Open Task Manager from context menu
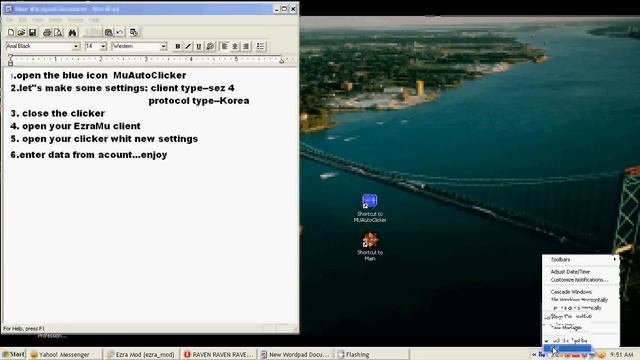 (580, 328)
